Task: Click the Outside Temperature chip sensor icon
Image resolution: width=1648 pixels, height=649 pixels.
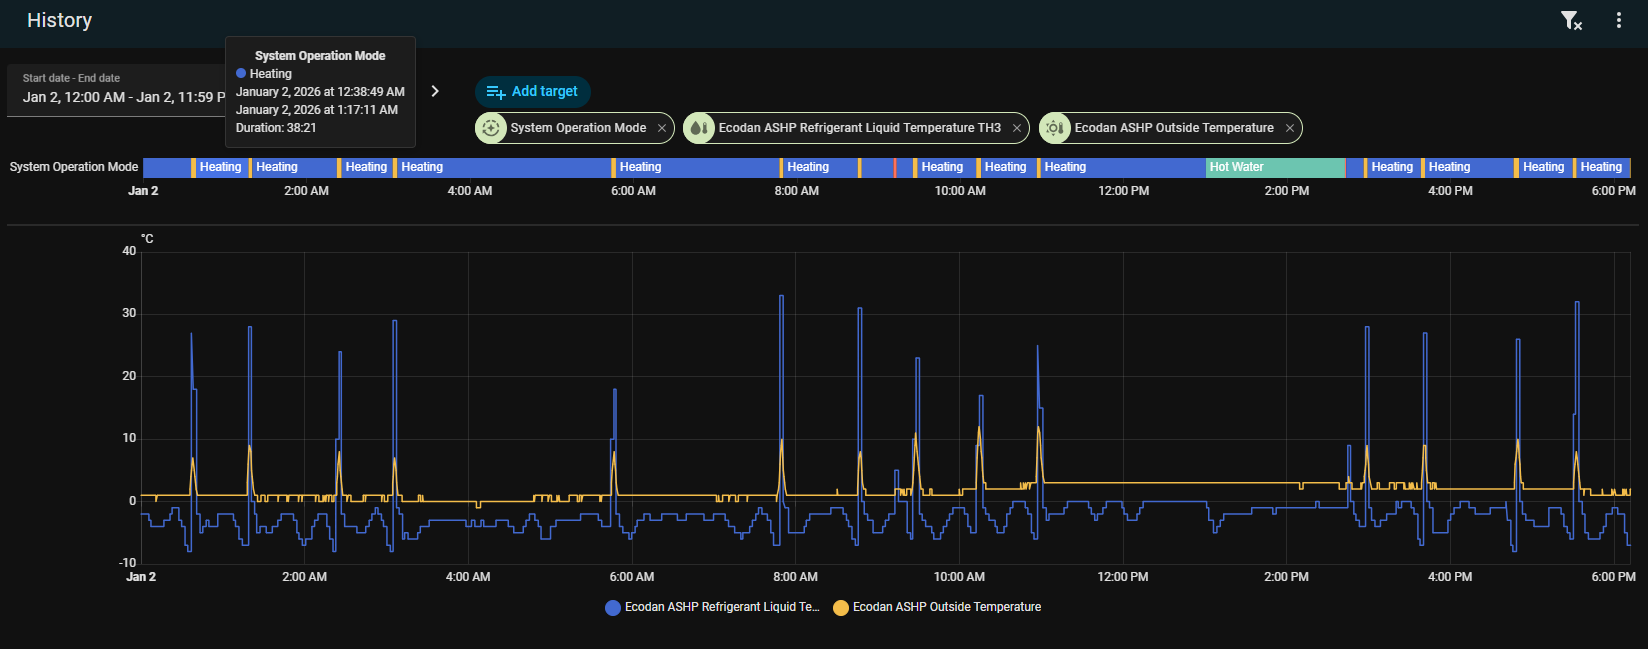Action: point(1055,128)
